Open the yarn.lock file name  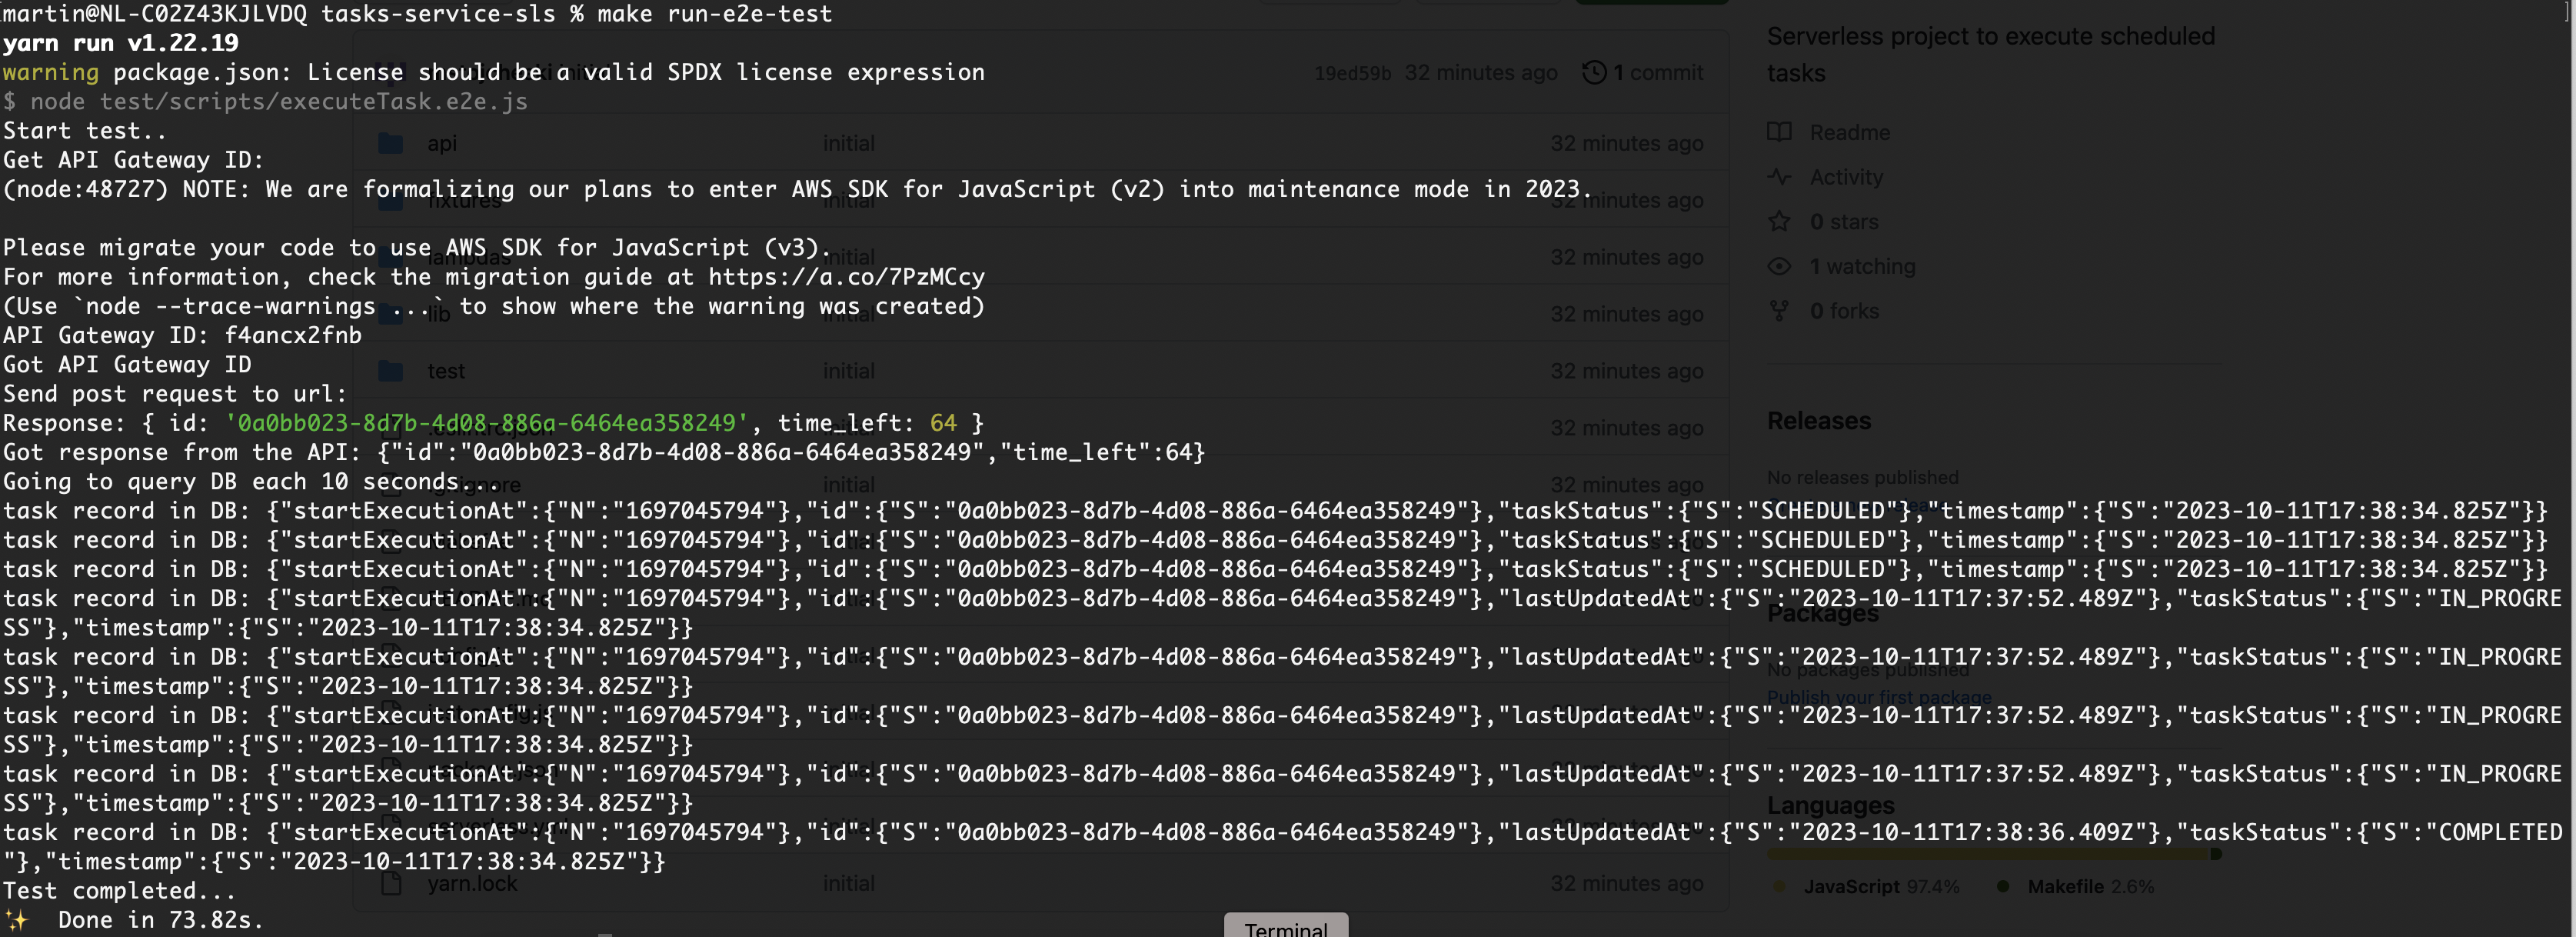click(472, 883)
